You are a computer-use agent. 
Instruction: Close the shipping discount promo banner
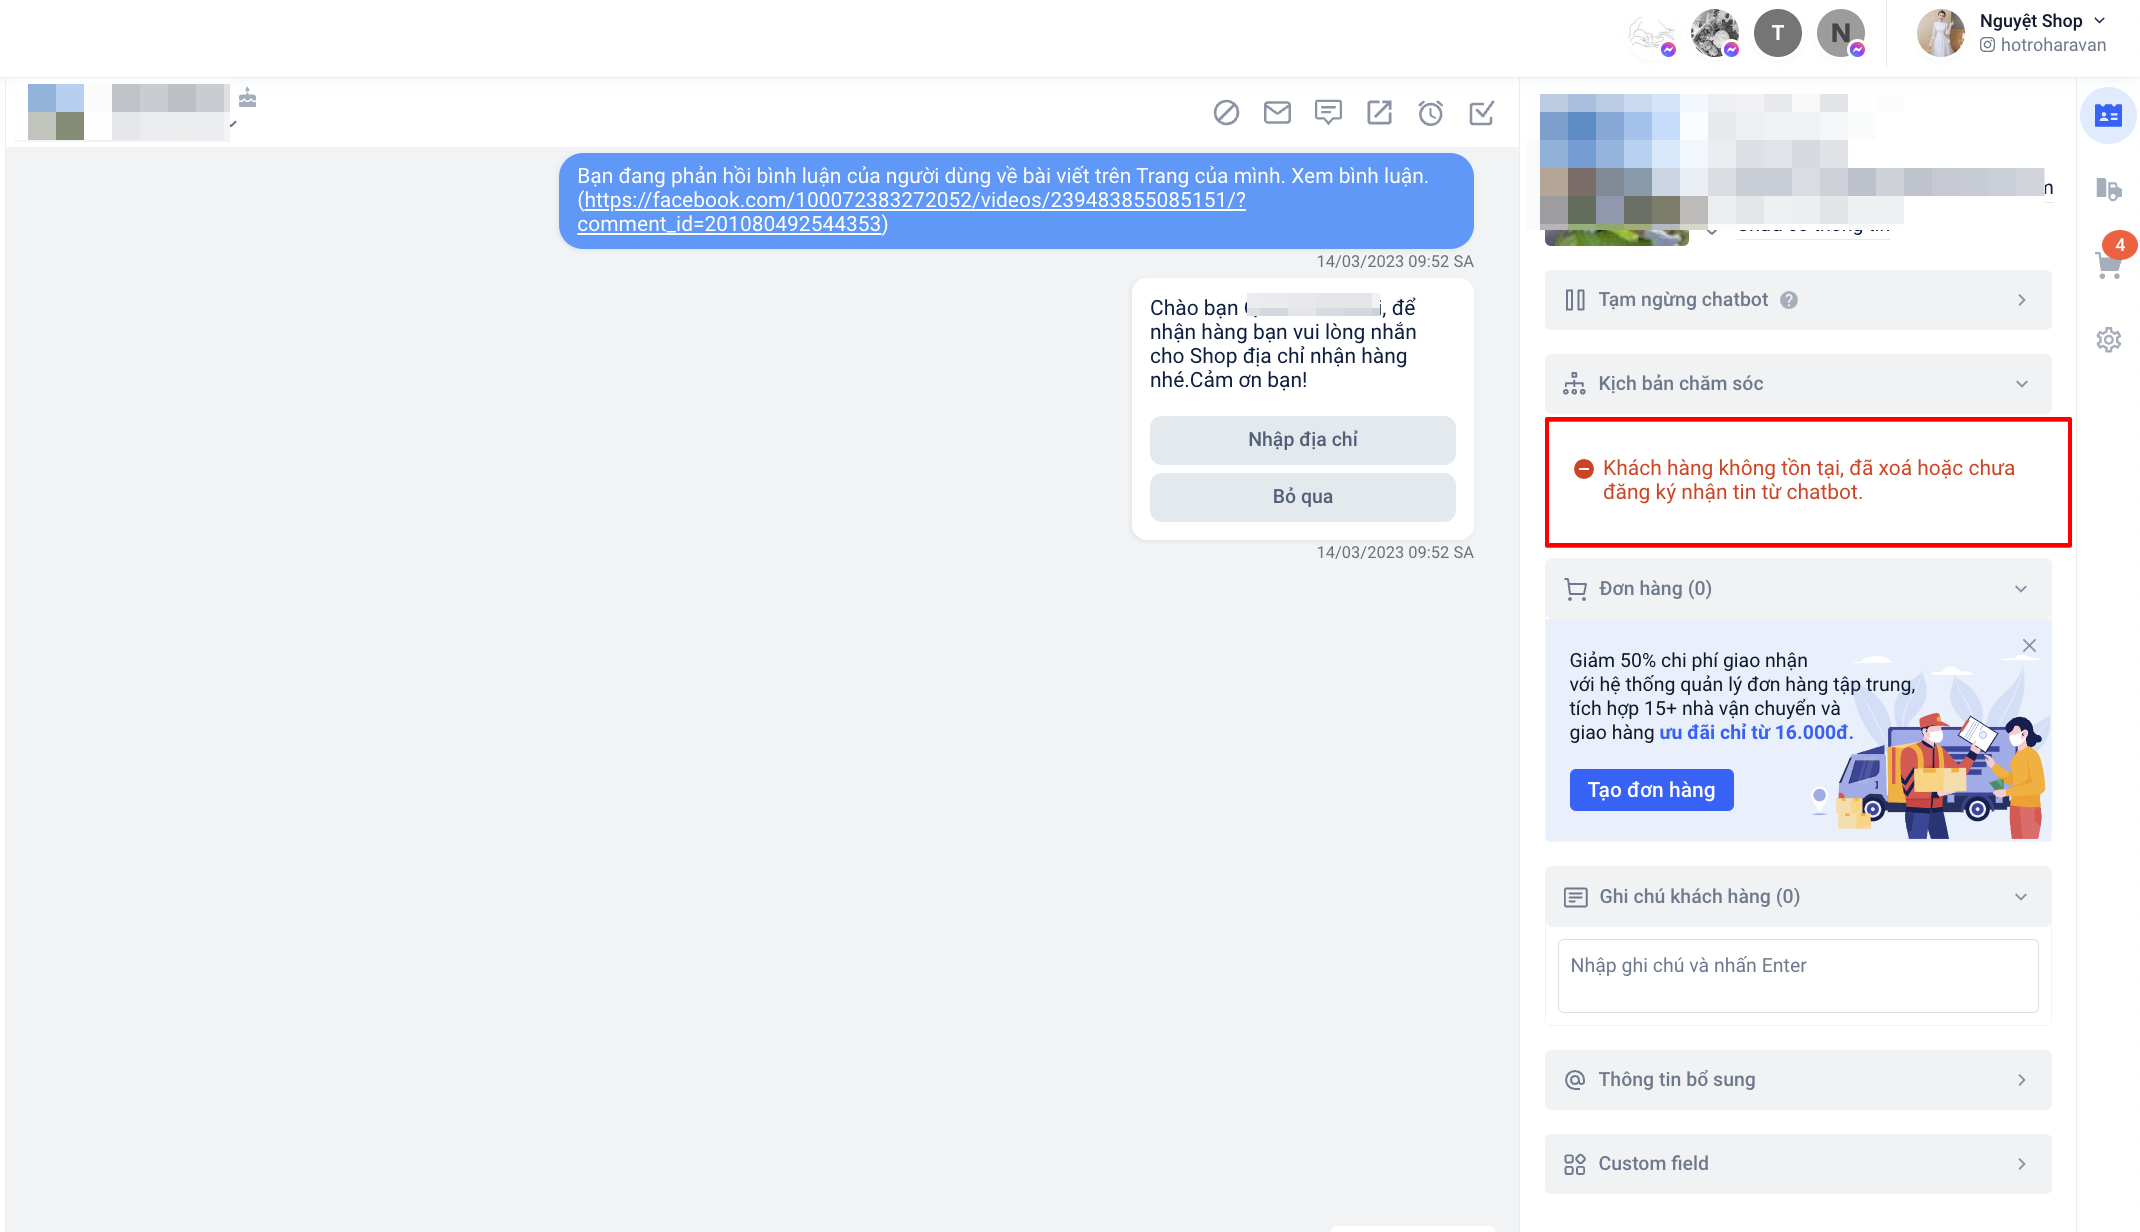point(2029,646)
